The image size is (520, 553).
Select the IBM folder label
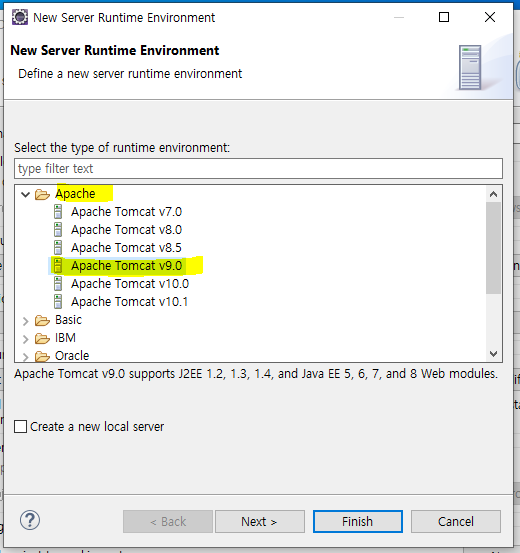pyautogui.click(x=65, y=338)
